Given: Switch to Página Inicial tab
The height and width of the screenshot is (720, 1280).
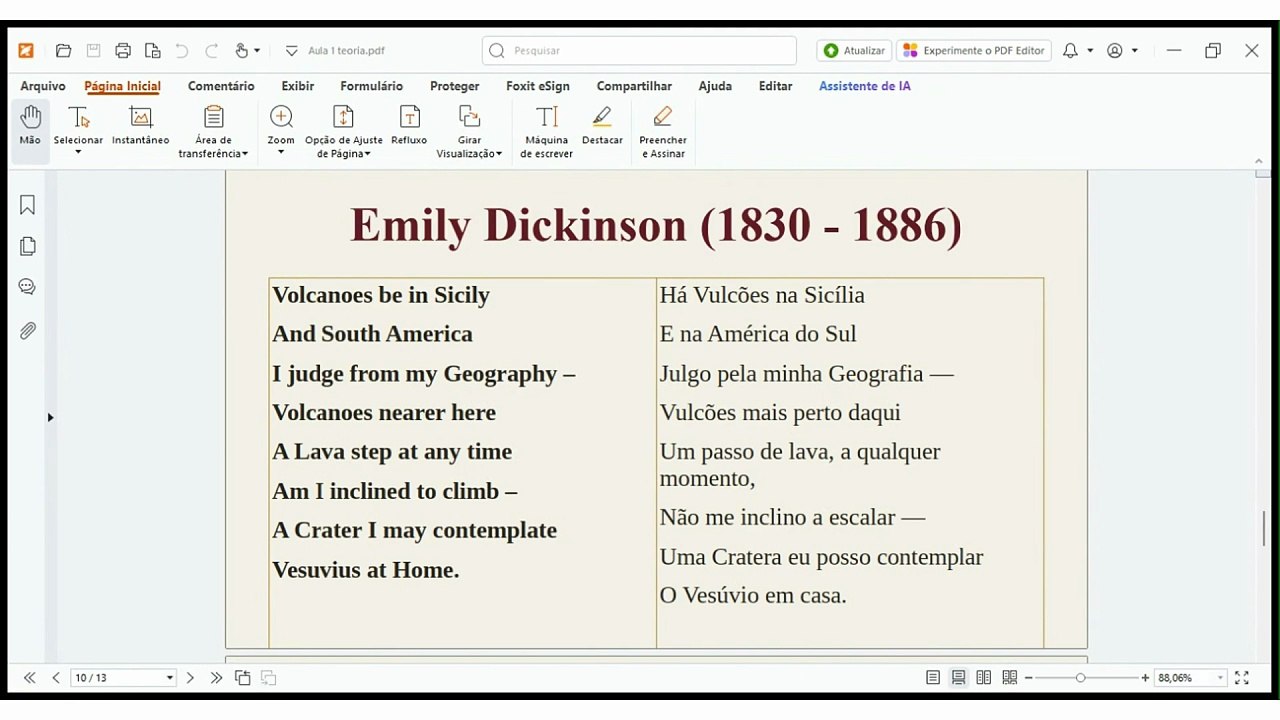Looking at the screenshot, I should [122, 86].
